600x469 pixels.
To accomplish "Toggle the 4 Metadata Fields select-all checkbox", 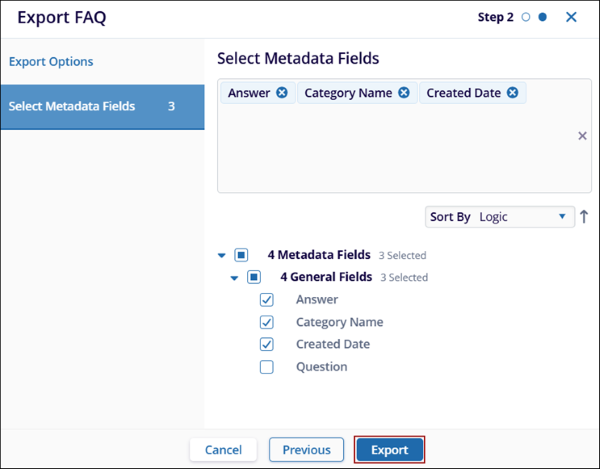I will coord(241,255).
